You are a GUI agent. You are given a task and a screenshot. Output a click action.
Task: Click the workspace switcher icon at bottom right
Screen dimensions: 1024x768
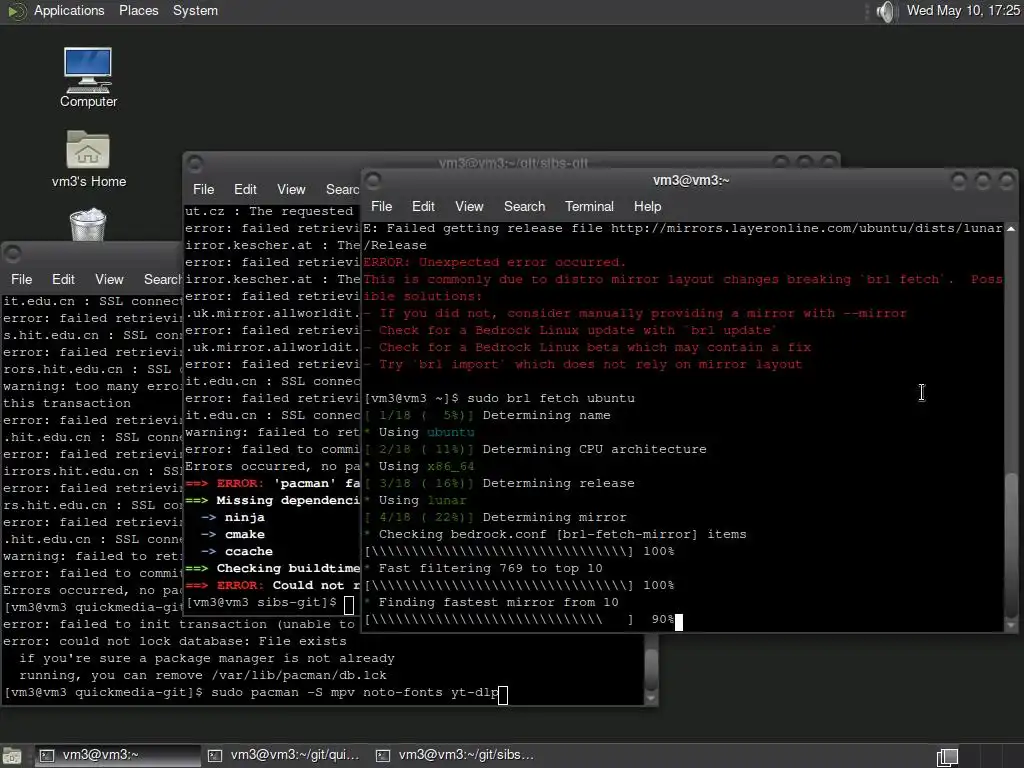point(948,756)
